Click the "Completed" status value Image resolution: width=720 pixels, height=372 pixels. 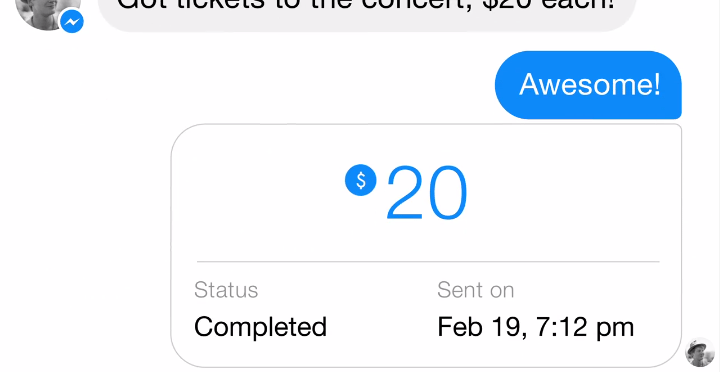click(260, 327)
